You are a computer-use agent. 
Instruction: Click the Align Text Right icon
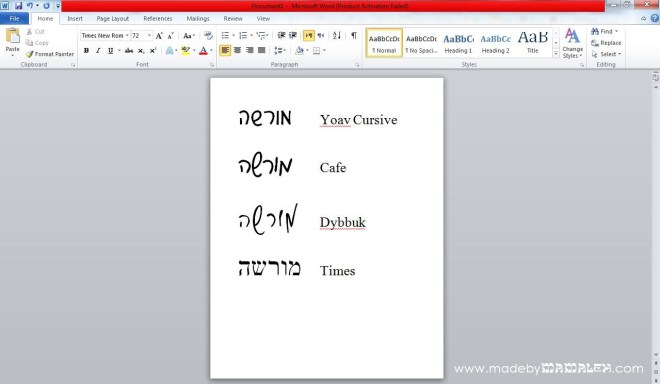tap(249, 51)
